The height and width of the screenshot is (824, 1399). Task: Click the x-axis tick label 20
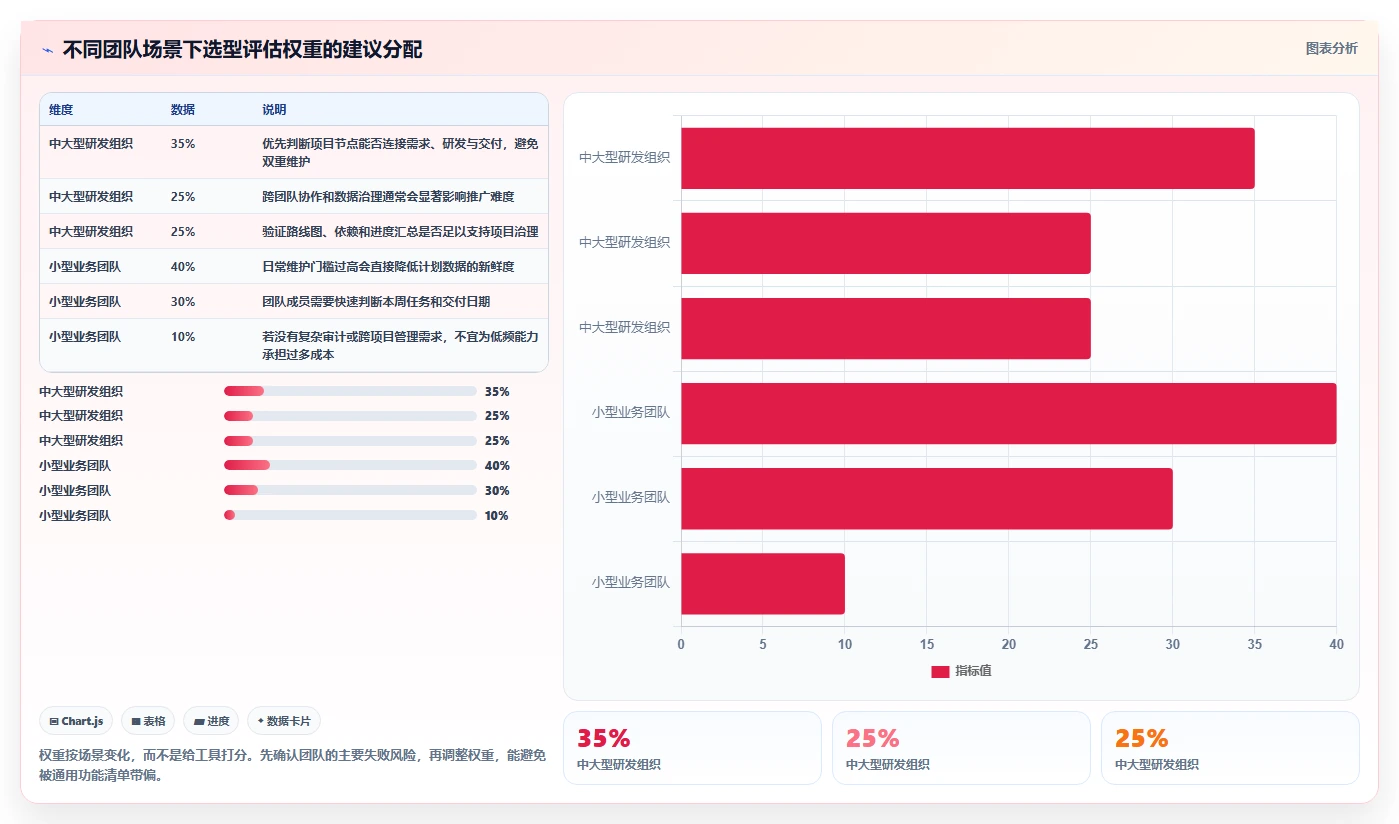[x=1008, y=645]
